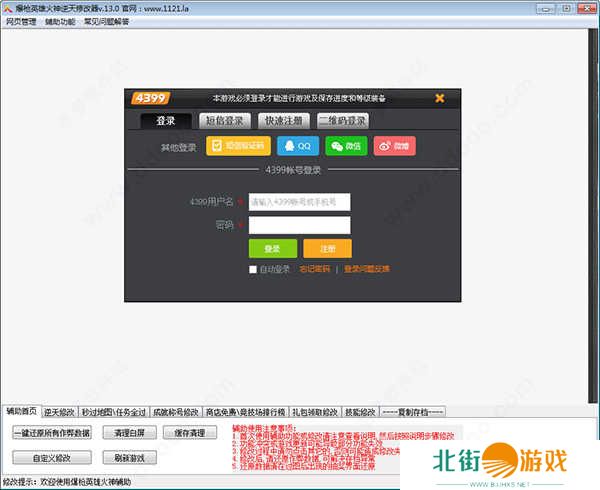Enable the auto login (自动登录) checkbox

[x=253, y=269]
